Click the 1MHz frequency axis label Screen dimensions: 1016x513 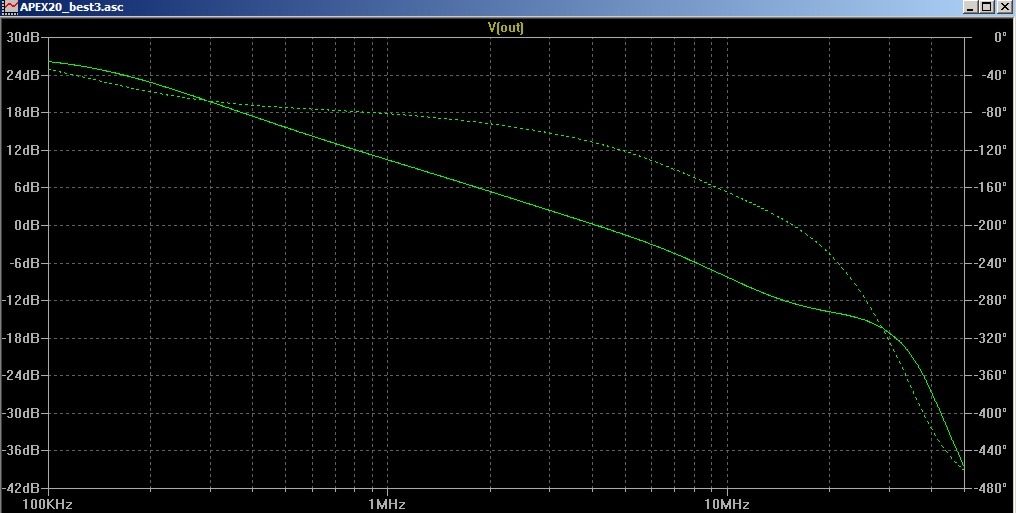tap(387, 504)
